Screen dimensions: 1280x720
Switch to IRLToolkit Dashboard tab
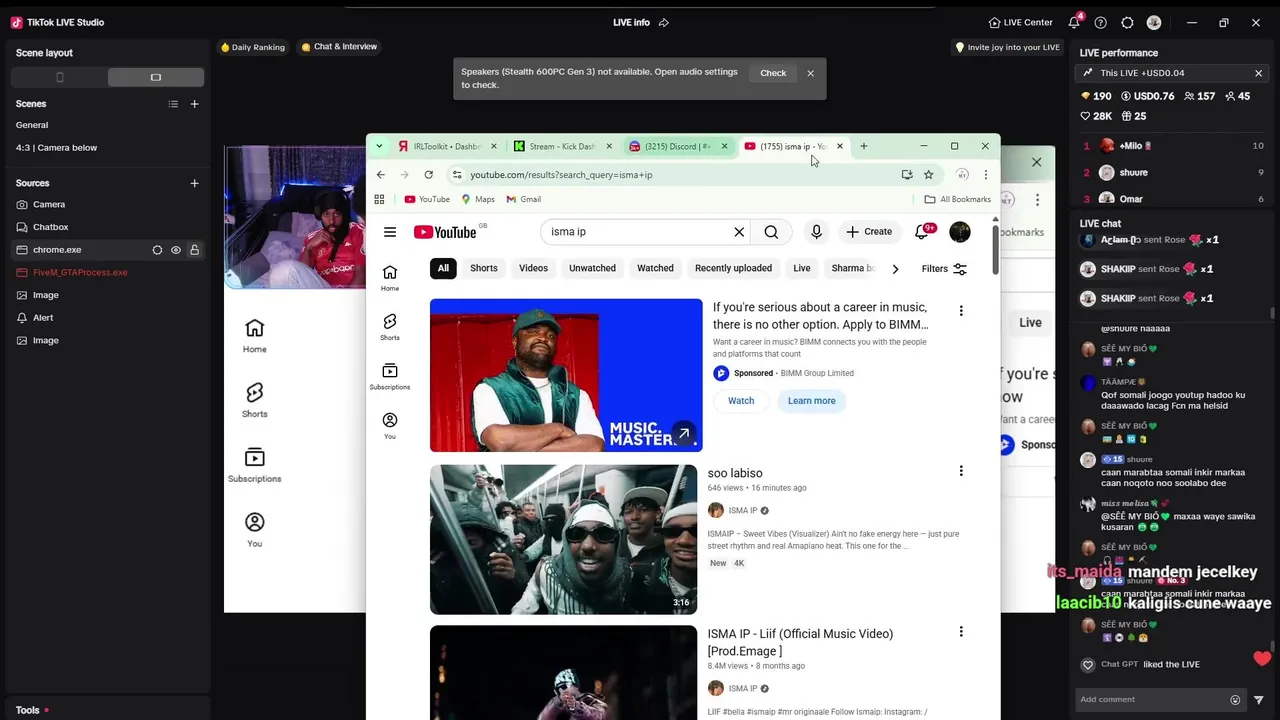point(447,146)
